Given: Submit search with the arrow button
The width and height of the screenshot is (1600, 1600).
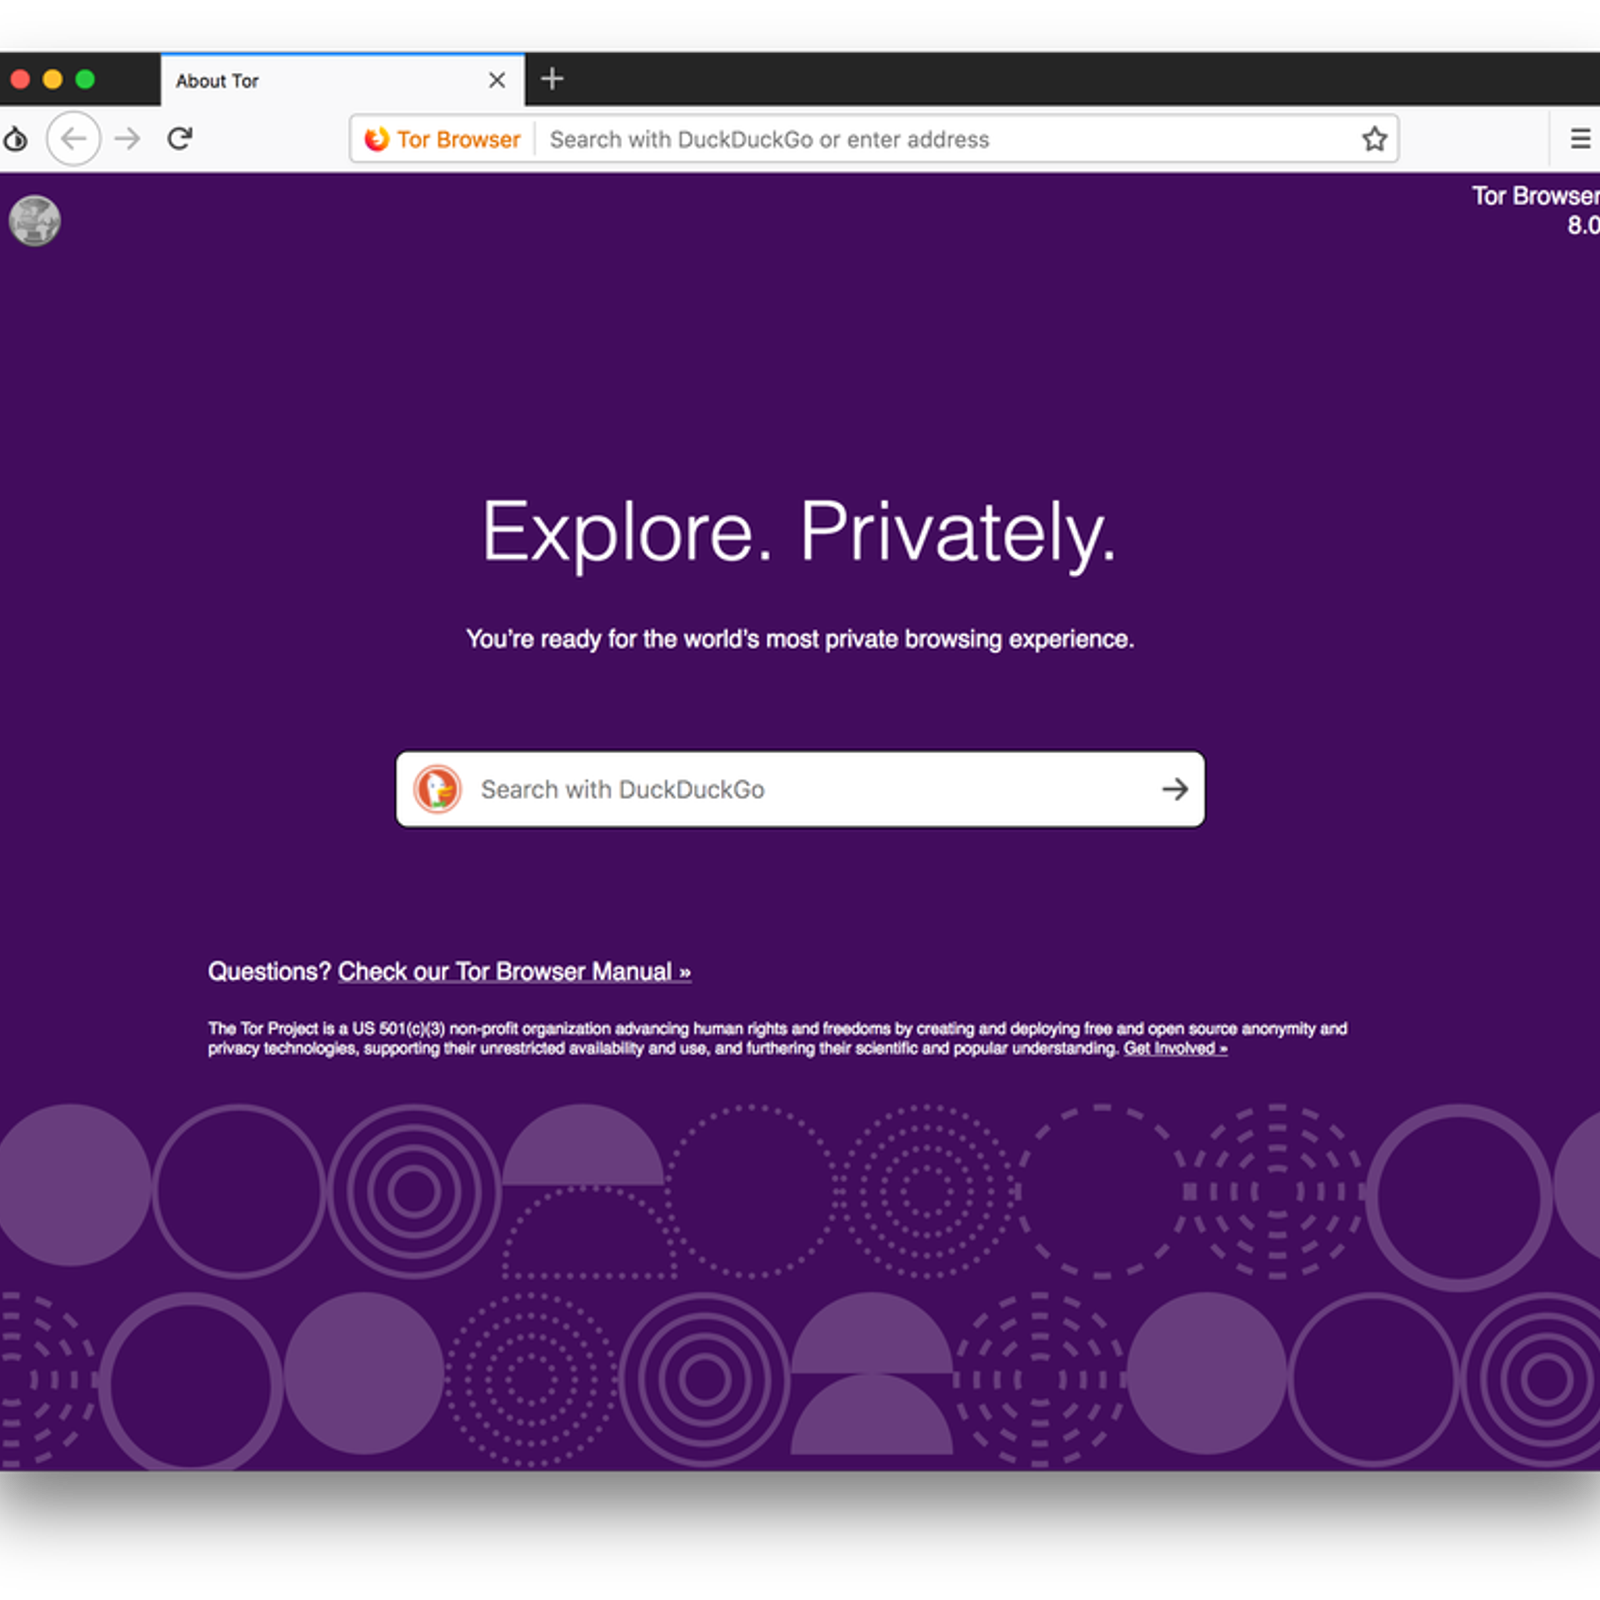Looking at the screenshot, I should point(1175,789).
